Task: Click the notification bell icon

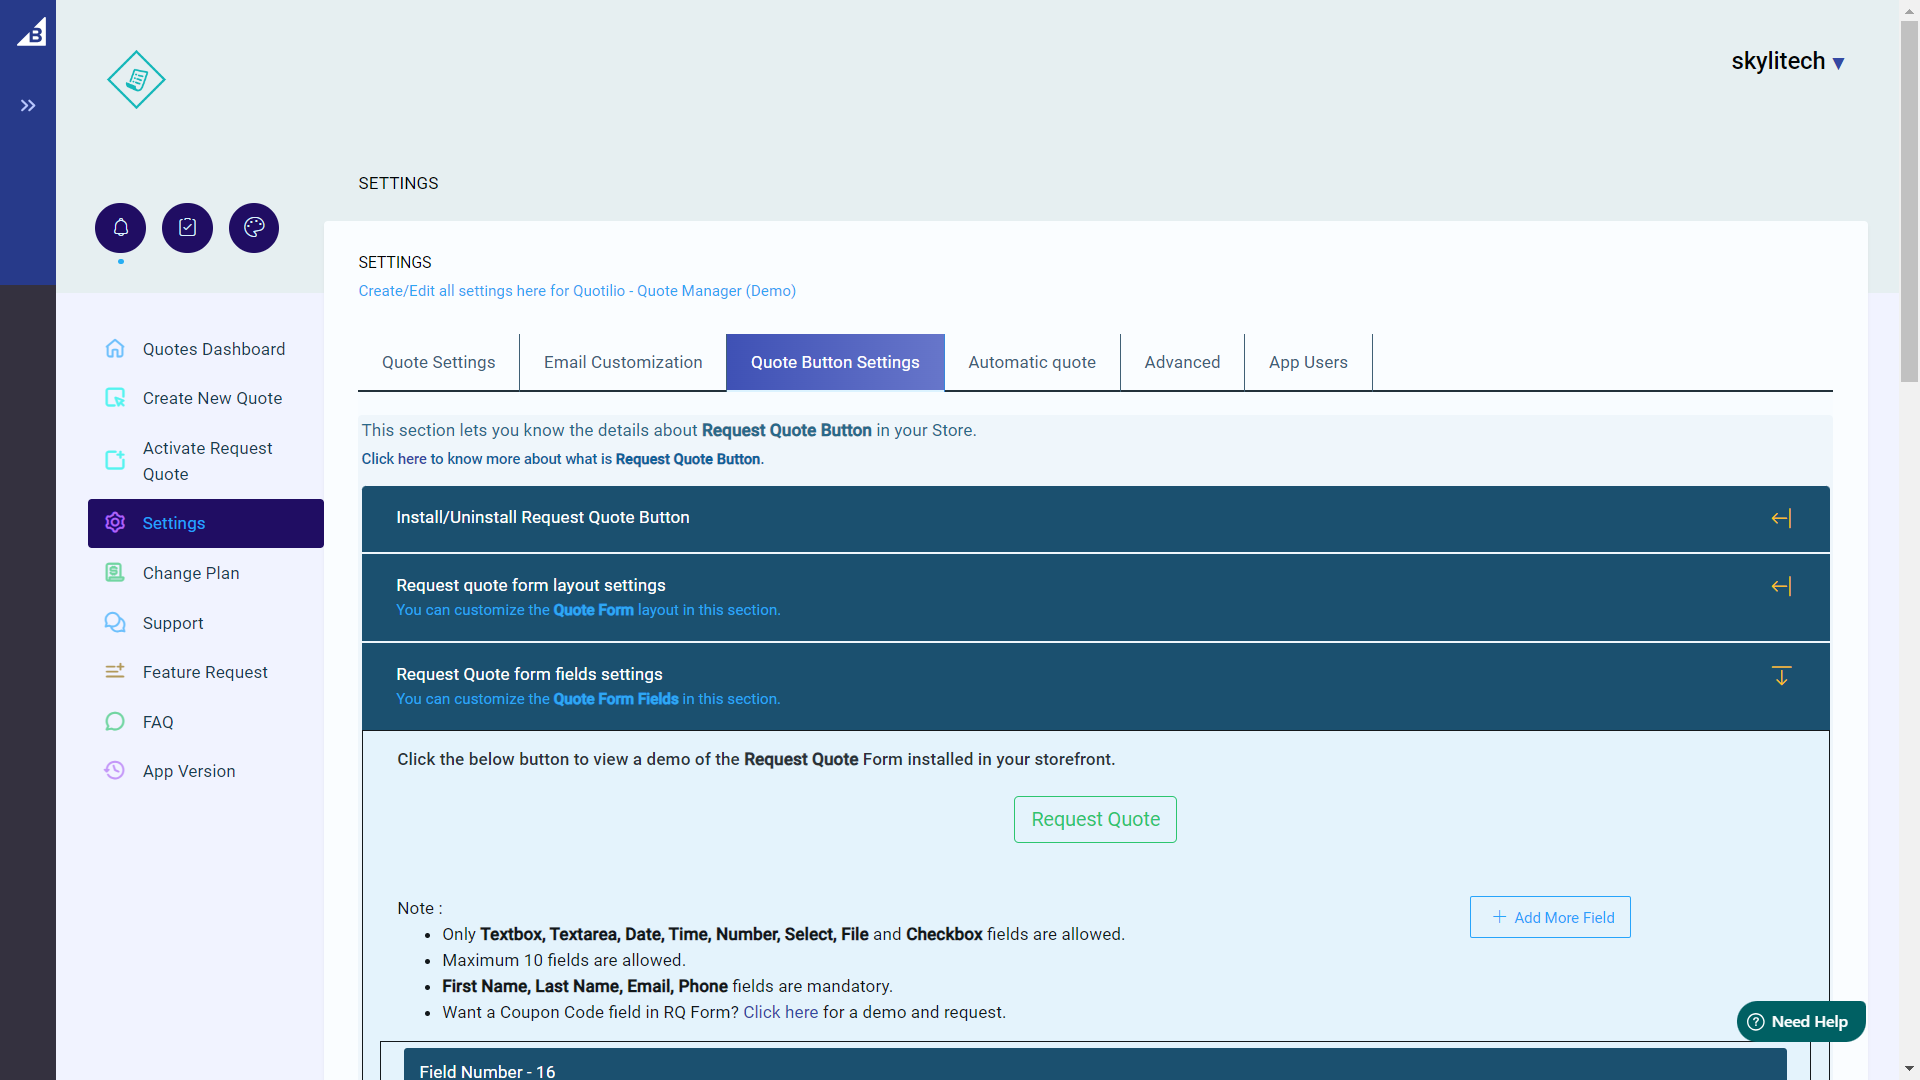Action: 120,228
